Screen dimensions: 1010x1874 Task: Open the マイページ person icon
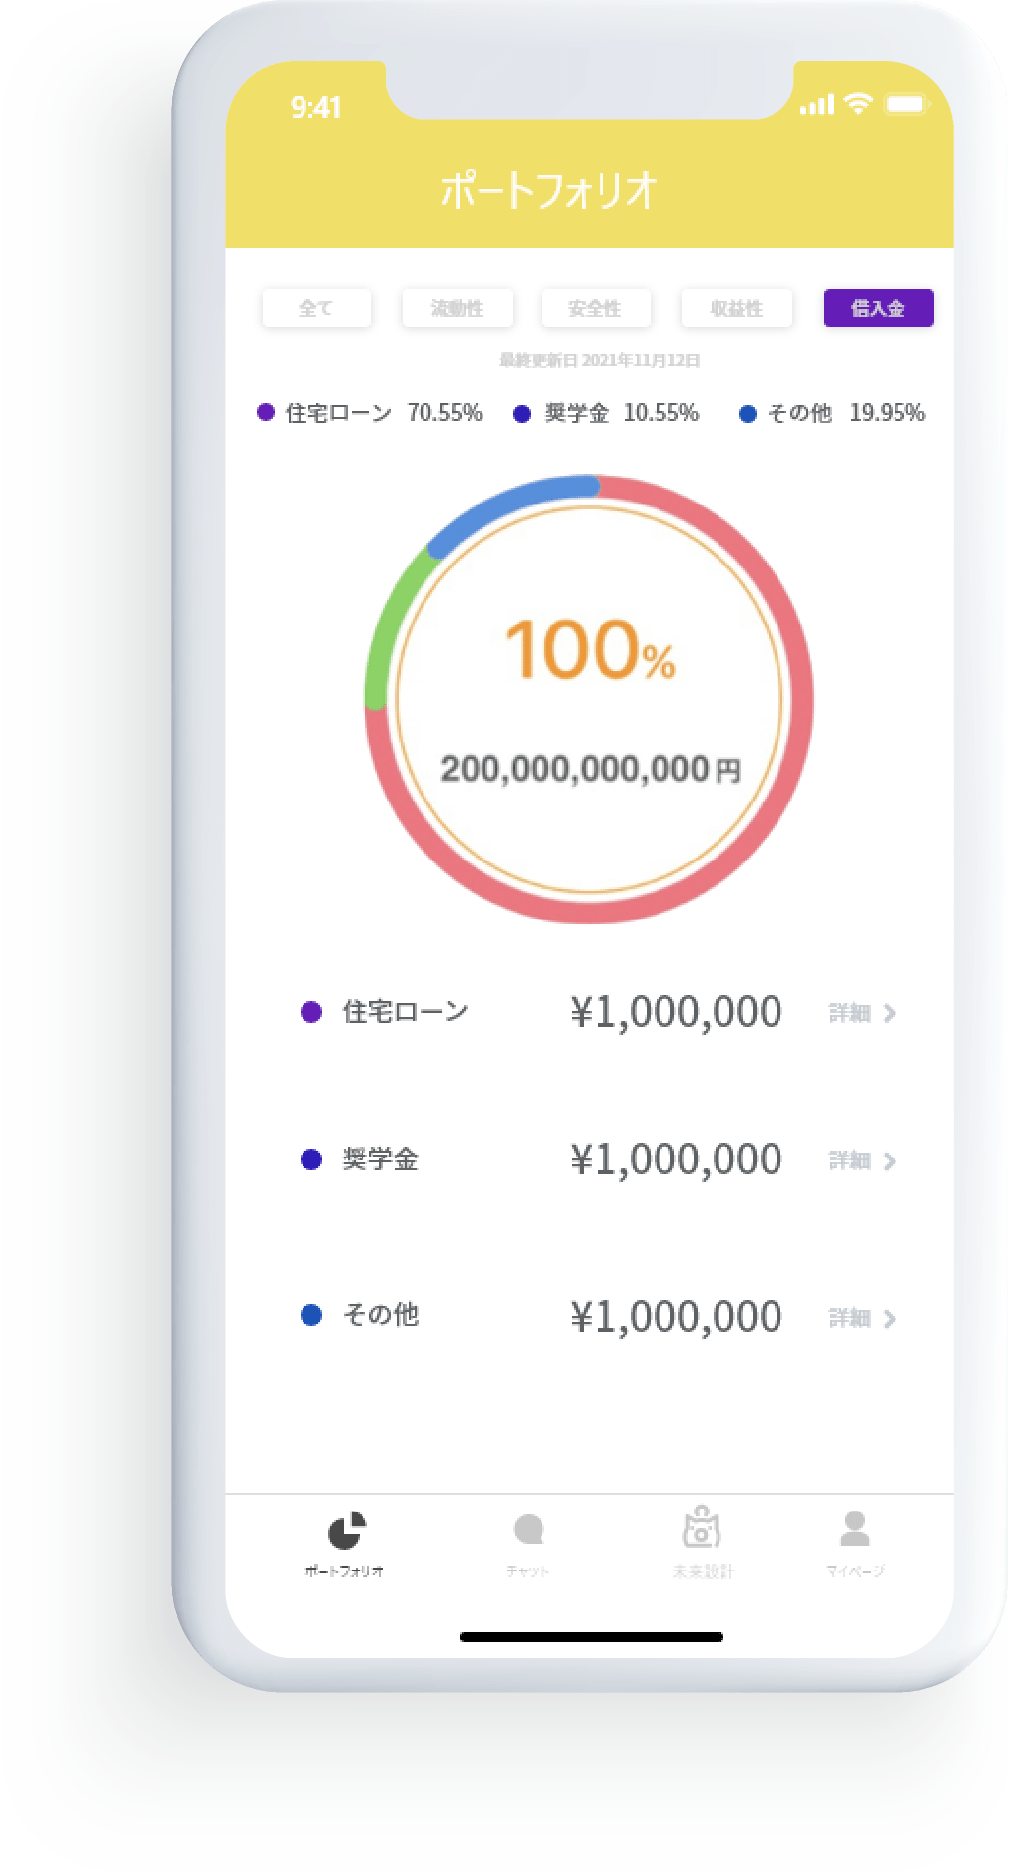coord(855,1529)
